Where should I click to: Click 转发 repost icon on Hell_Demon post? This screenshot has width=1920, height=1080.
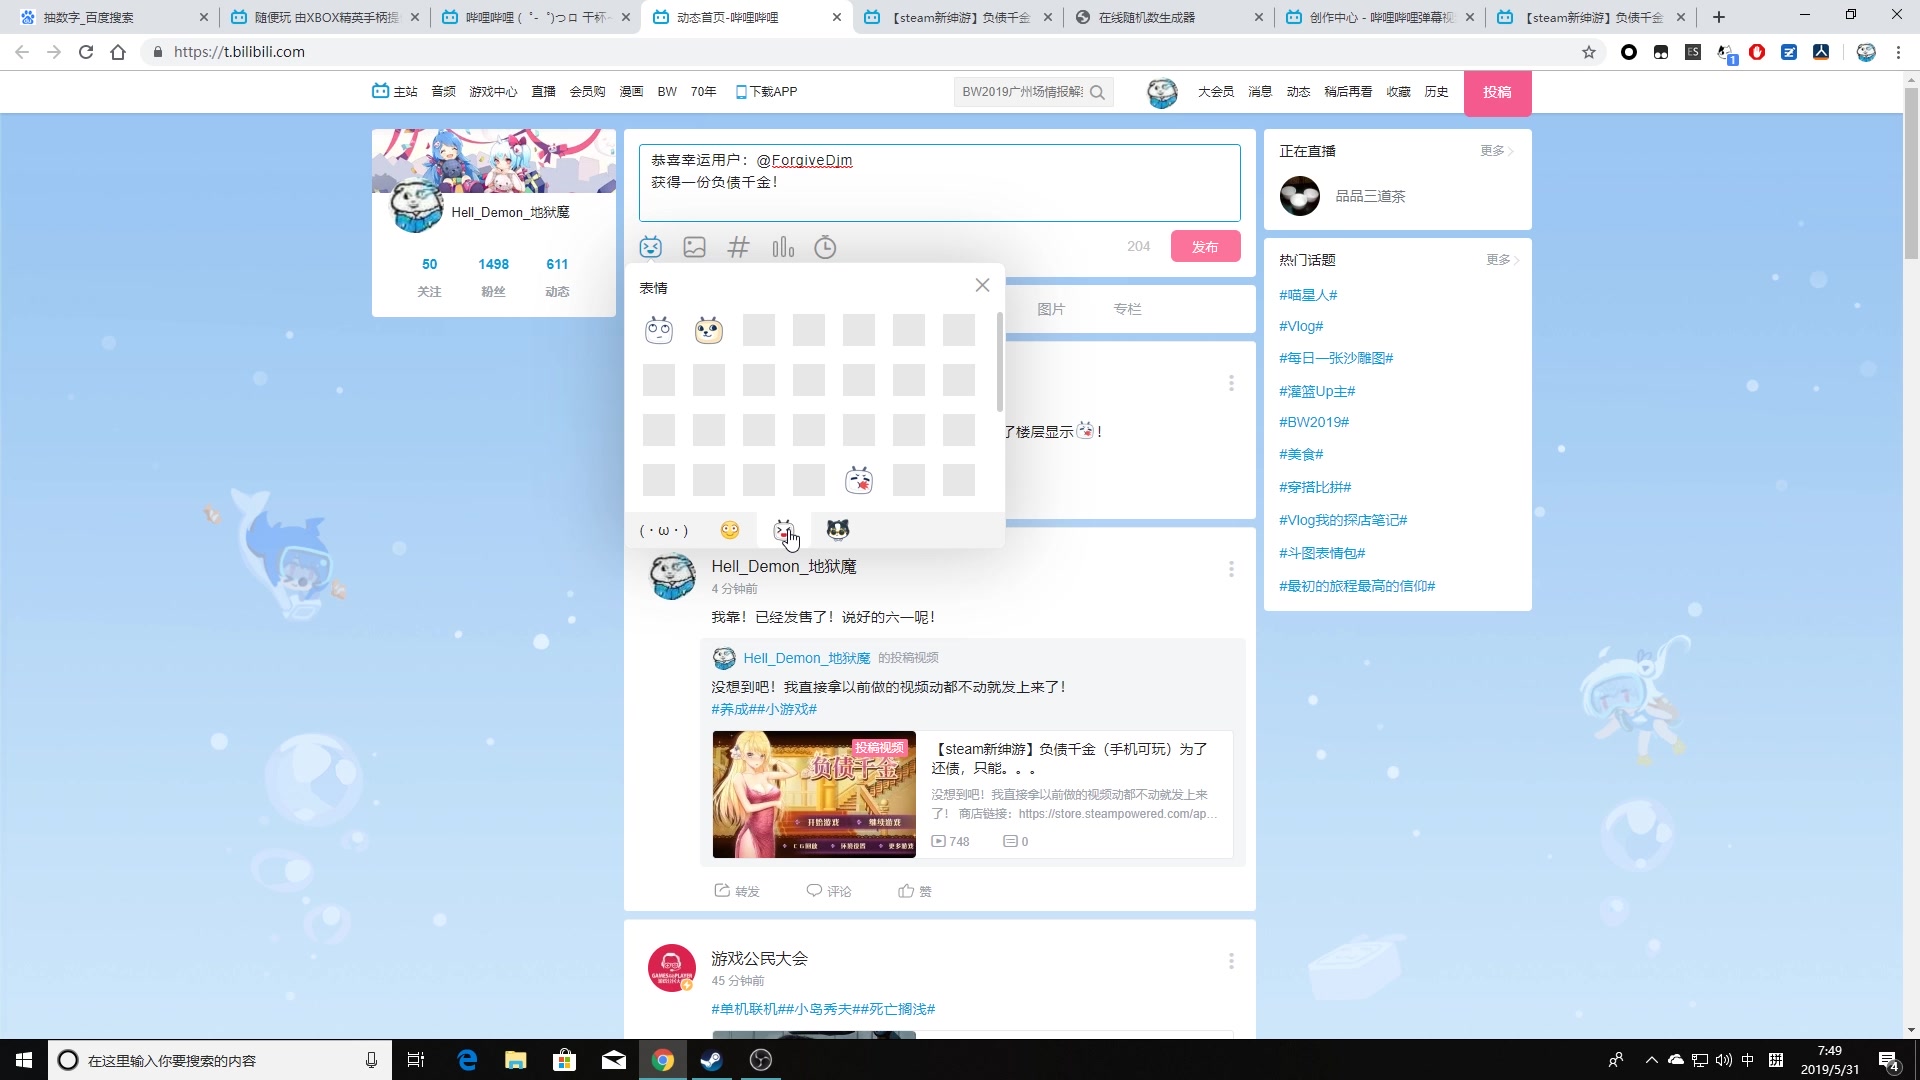click(737, 891)
